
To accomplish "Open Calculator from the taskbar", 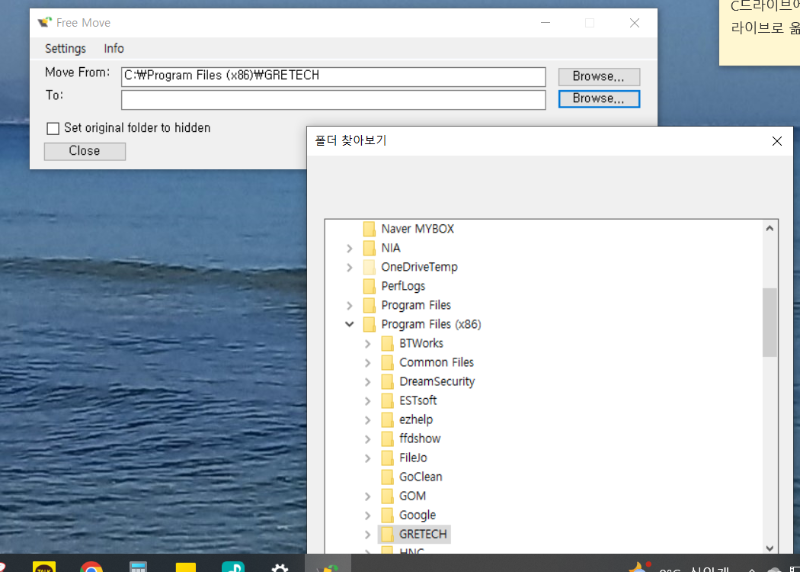I will click(x=138, y=566).
